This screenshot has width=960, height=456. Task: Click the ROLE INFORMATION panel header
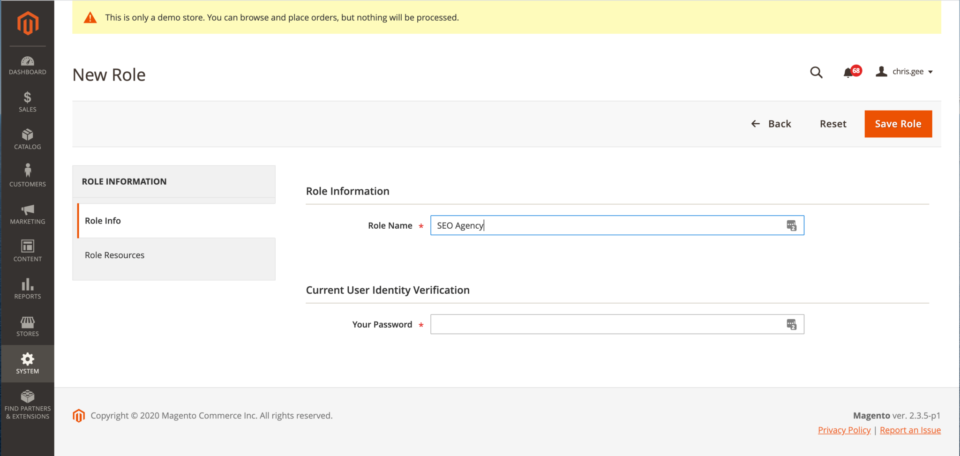coord(174,181)
